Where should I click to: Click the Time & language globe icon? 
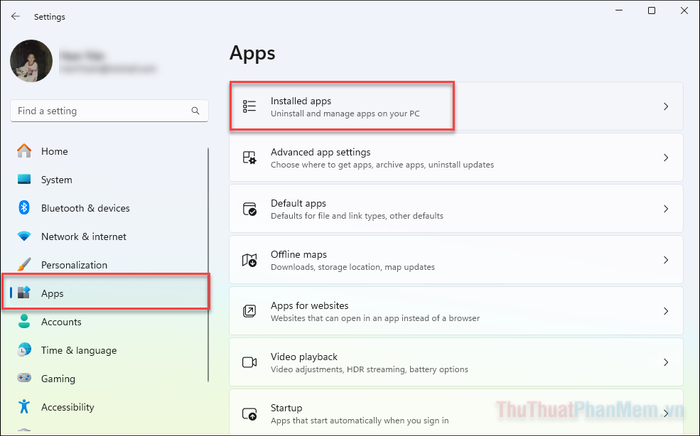(x=24, y=350)
